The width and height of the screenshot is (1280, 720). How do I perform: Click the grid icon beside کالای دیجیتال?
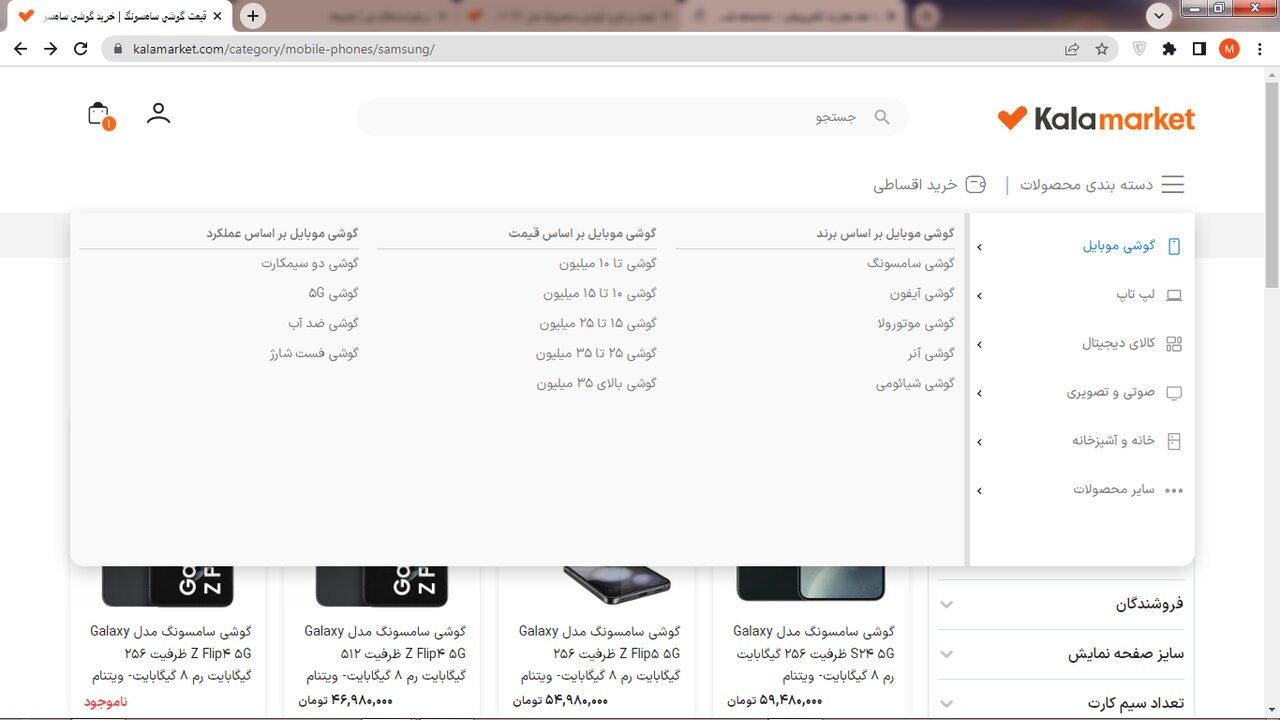(1176, 343)
